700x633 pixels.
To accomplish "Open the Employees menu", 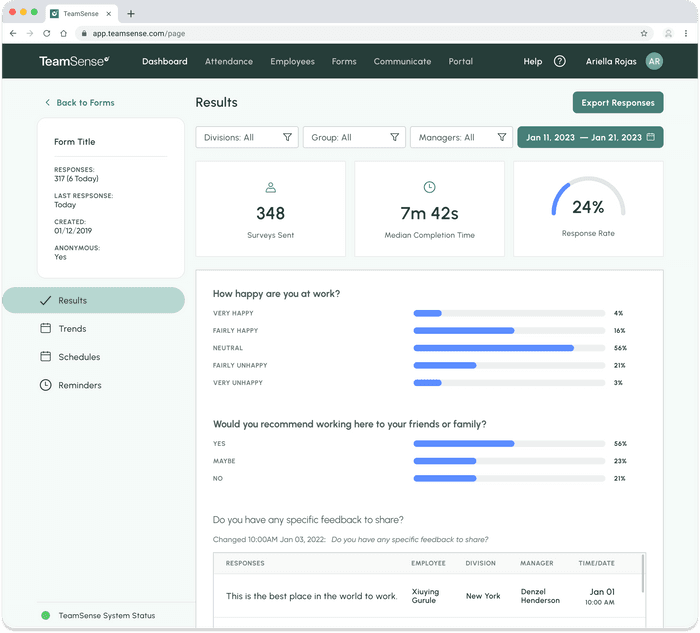I will click(x=292, y=61).
